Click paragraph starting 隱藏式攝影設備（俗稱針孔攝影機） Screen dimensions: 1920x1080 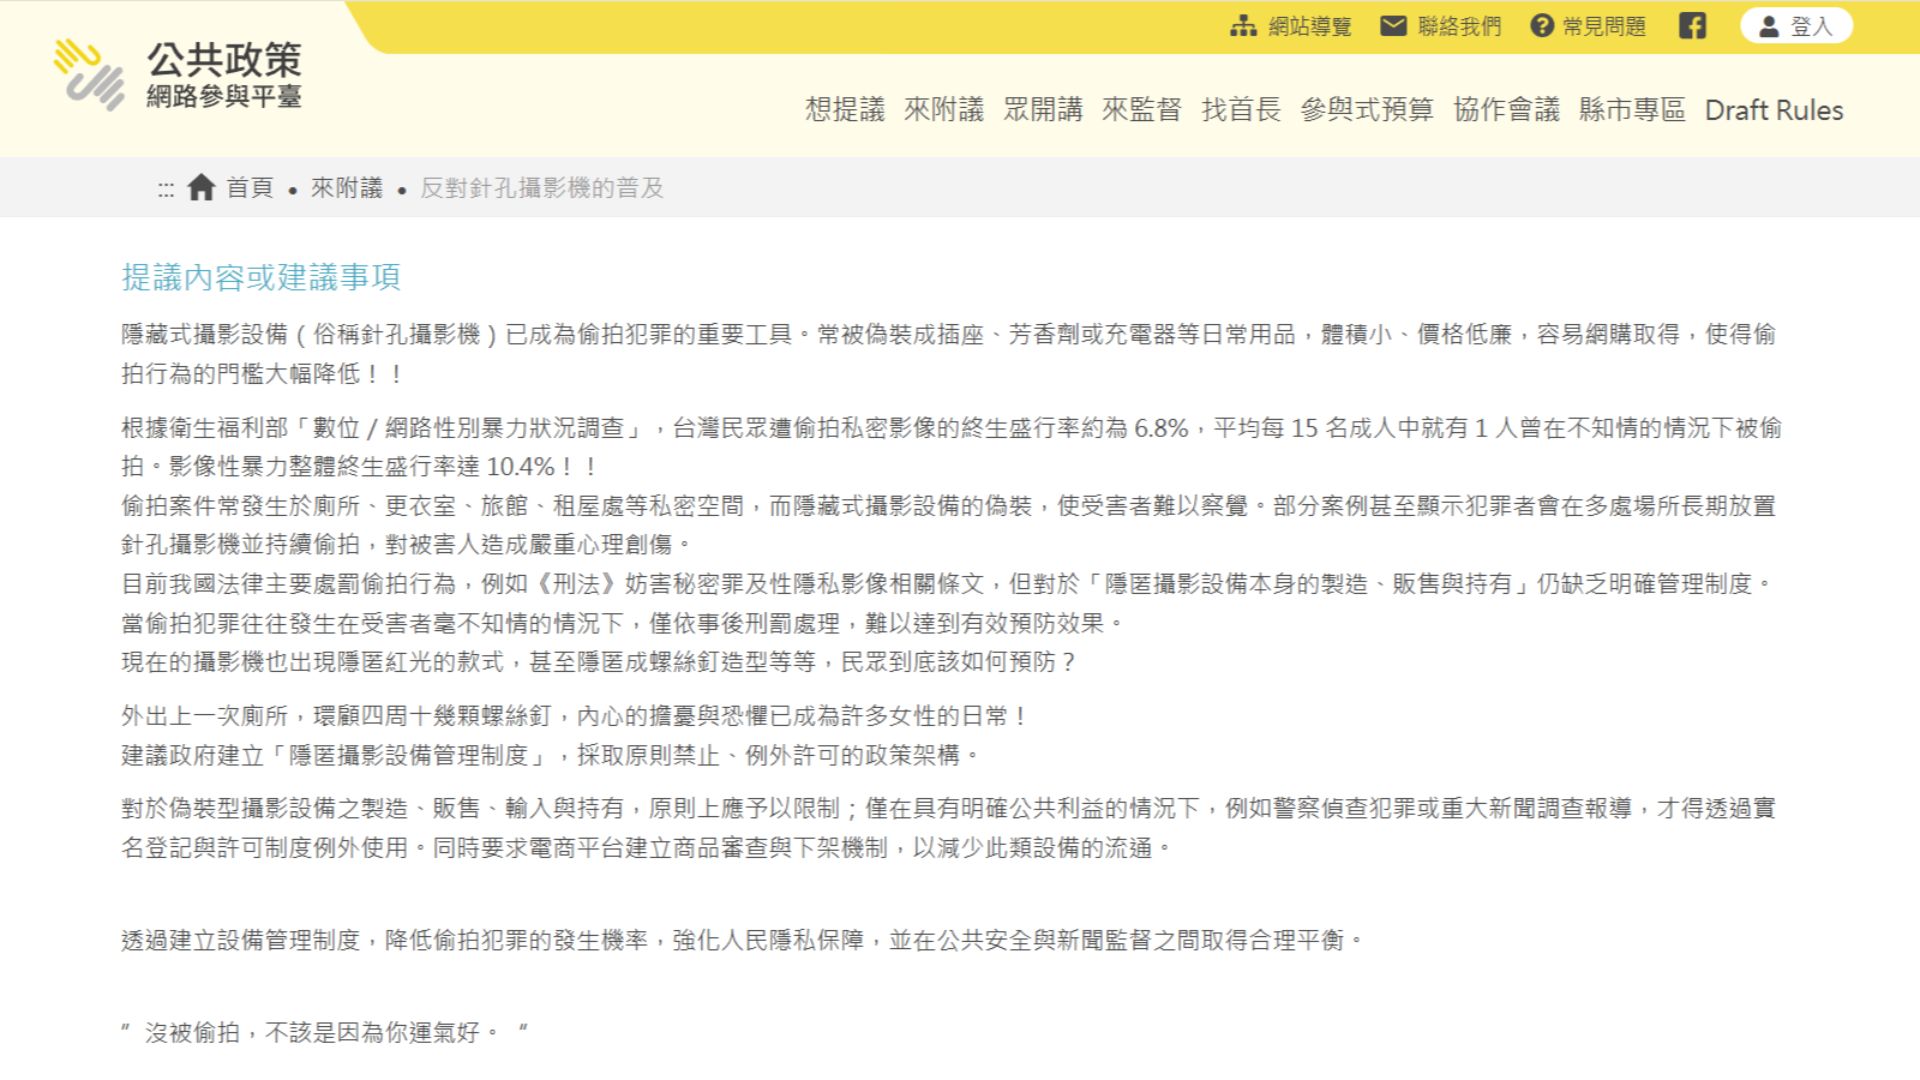click(x=950, y=354)
